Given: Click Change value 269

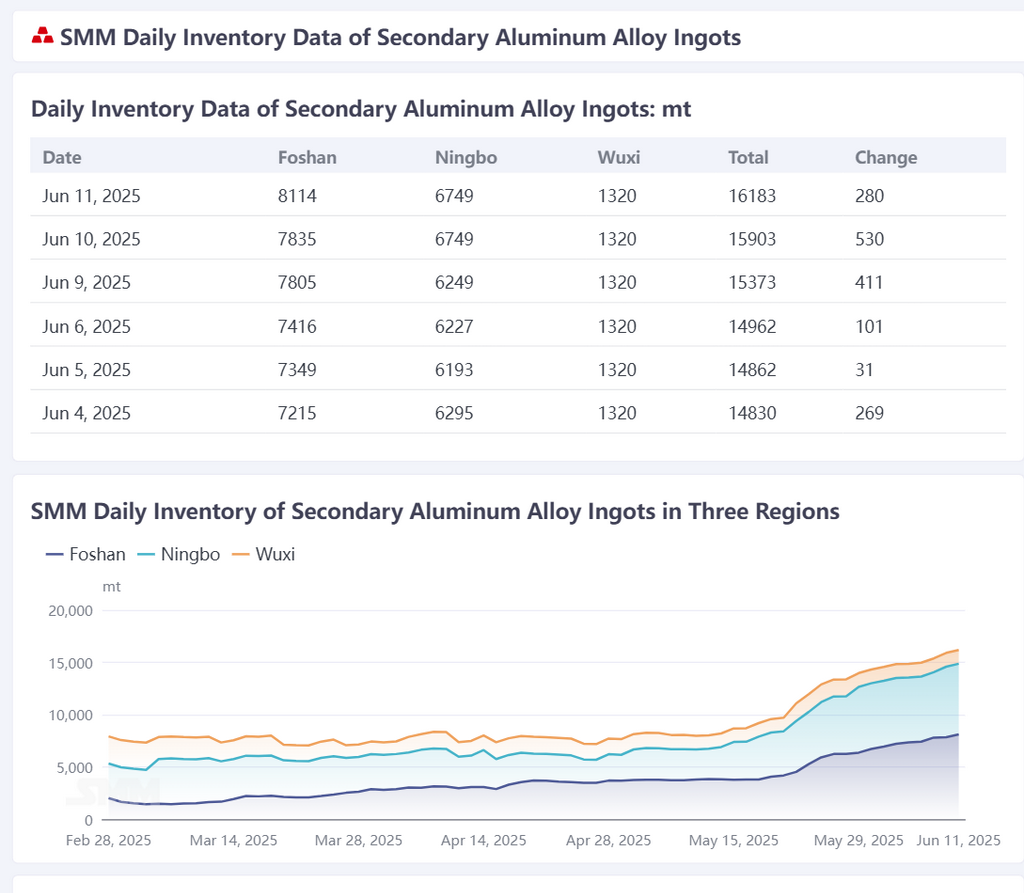Looking at the screenshot, I should coord(869,414).
